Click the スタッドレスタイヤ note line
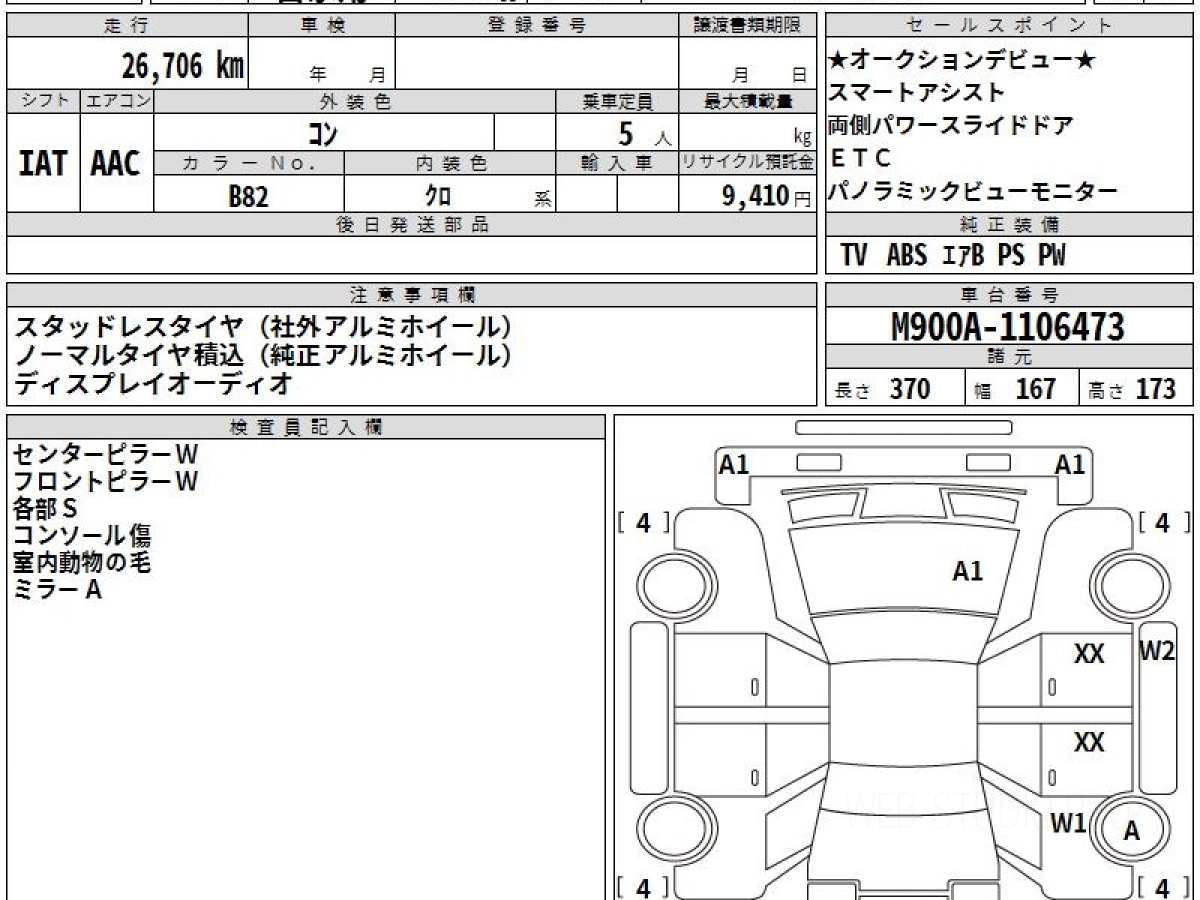Viewport: 1200px width, 900px height. coord(264,326)
